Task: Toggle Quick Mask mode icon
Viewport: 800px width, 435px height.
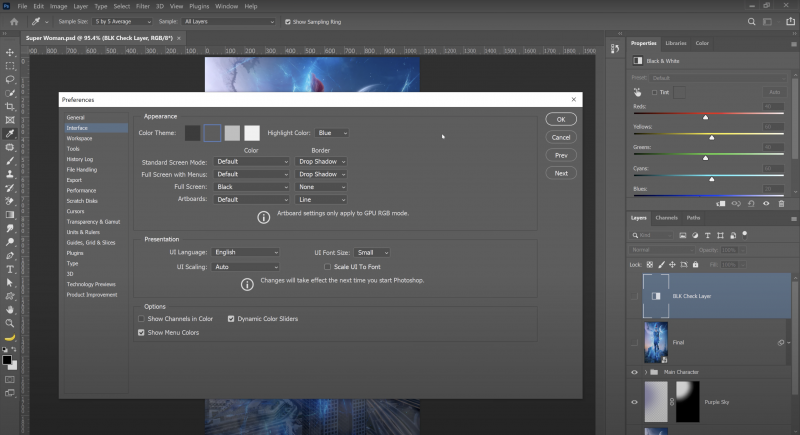Action: [x=10, y=380]
